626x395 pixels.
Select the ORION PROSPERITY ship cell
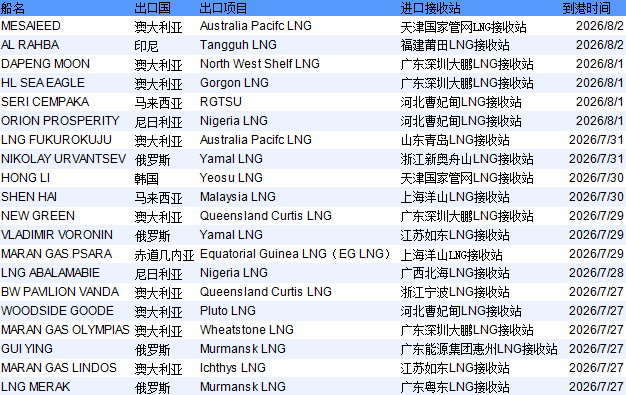(60, 121)
